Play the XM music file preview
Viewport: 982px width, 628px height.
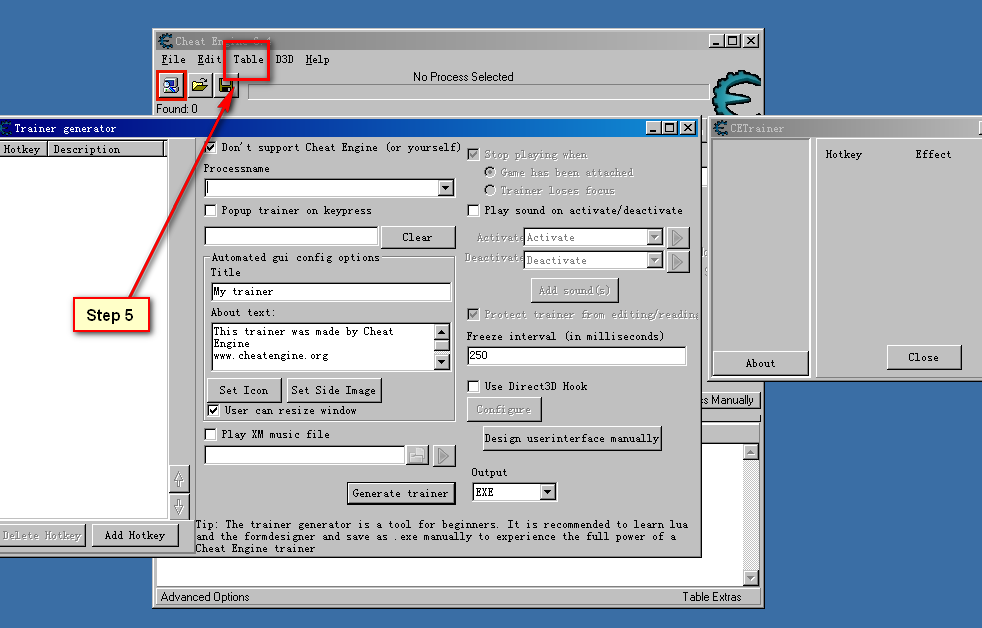pos(443,455)
